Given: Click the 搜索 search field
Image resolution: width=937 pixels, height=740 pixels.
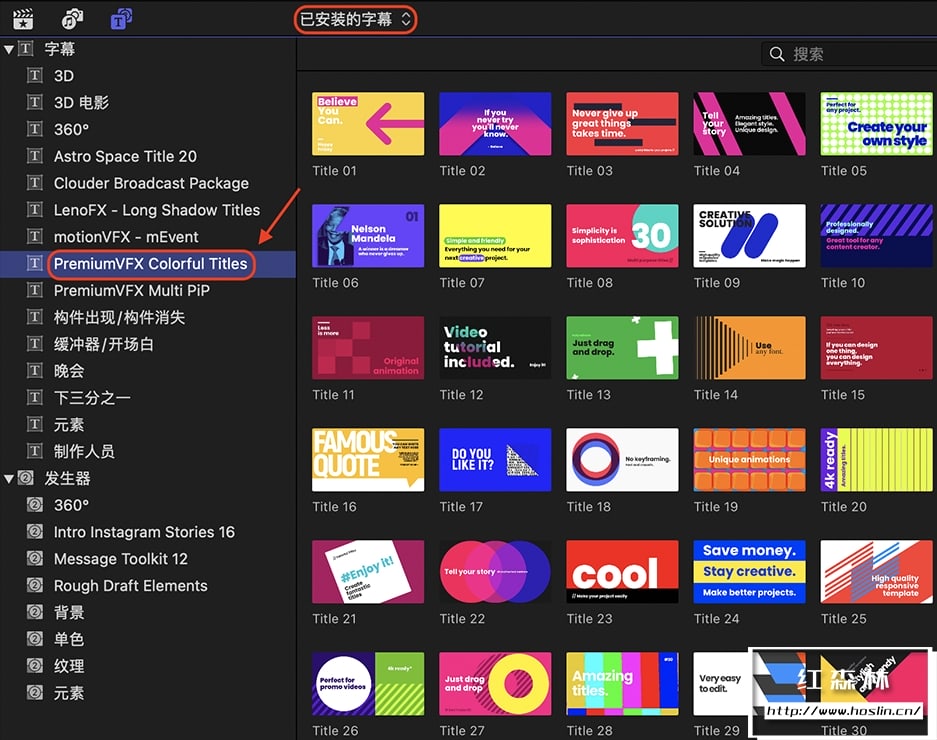Looking at the screenshot, I should click(849, 54).
